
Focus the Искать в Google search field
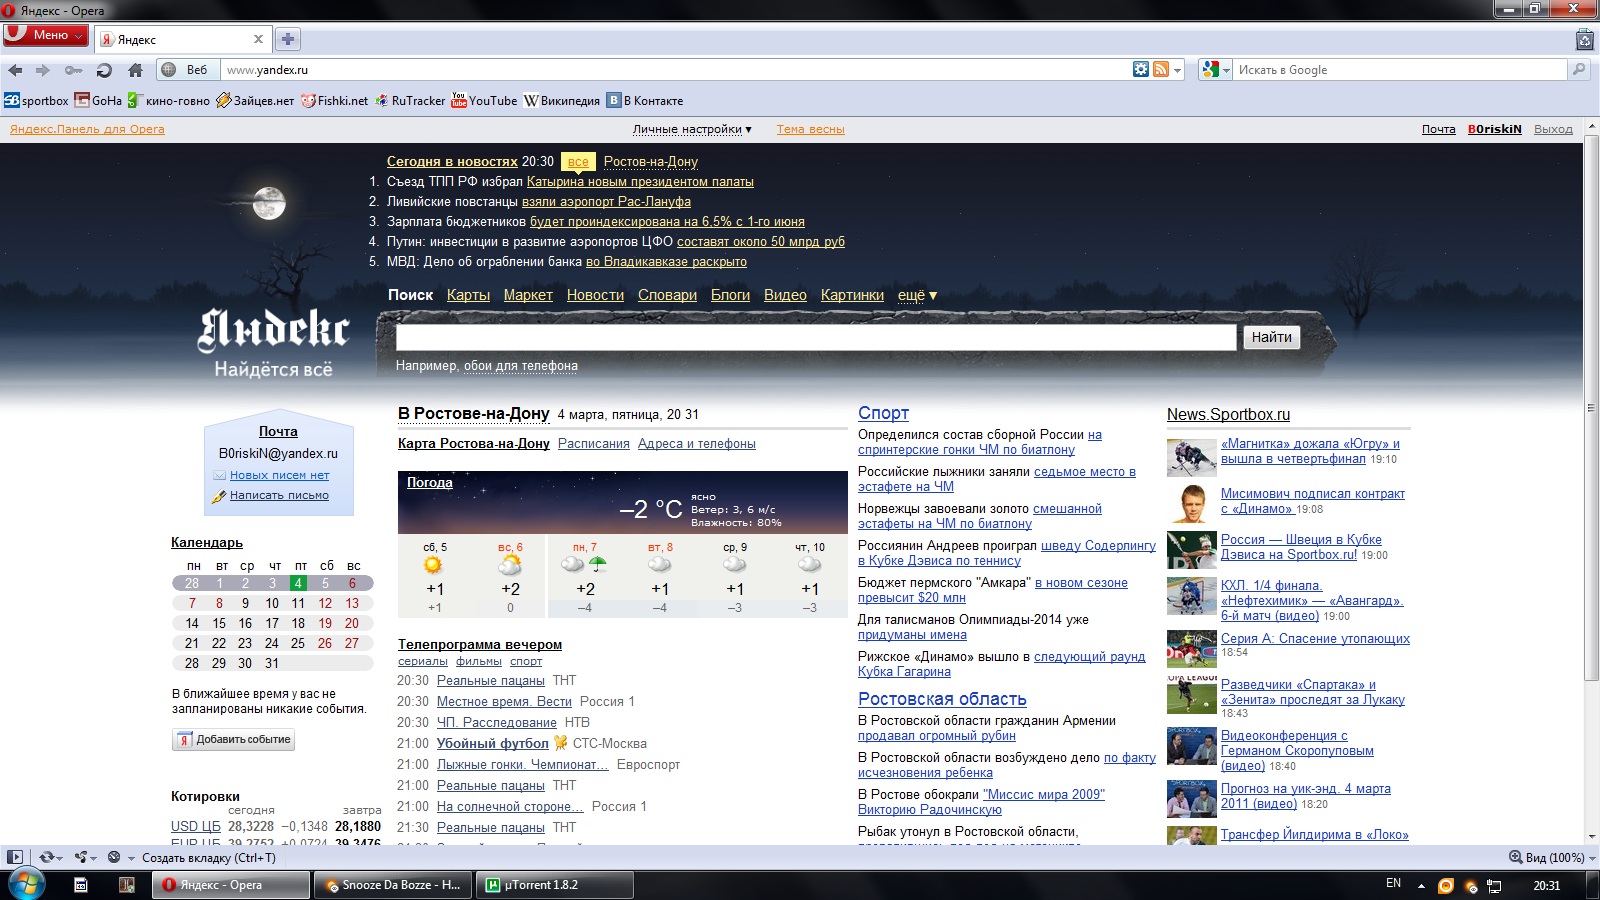tap(1400, 70)
